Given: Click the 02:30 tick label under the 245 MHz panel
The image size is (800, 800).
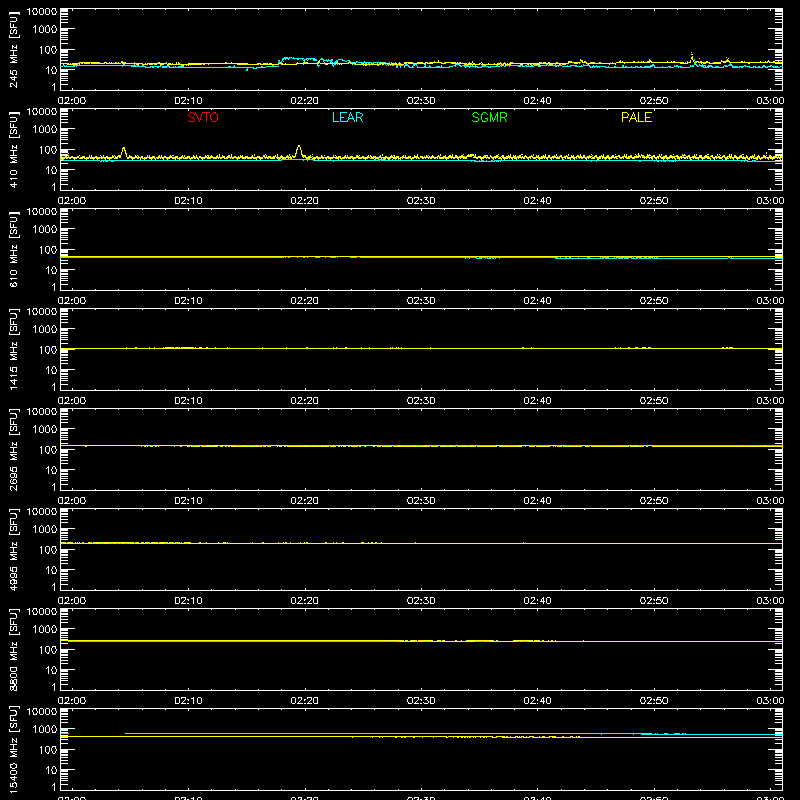Looking at the screenshot, I should [x=421, y=101].
